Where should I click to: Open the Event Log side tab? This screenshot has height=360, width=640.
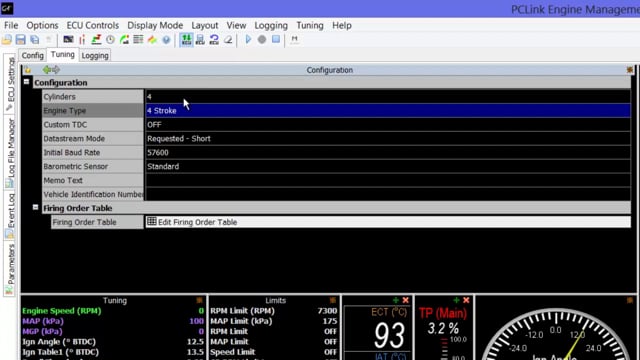pyautogui.click(x=10, y=216)
